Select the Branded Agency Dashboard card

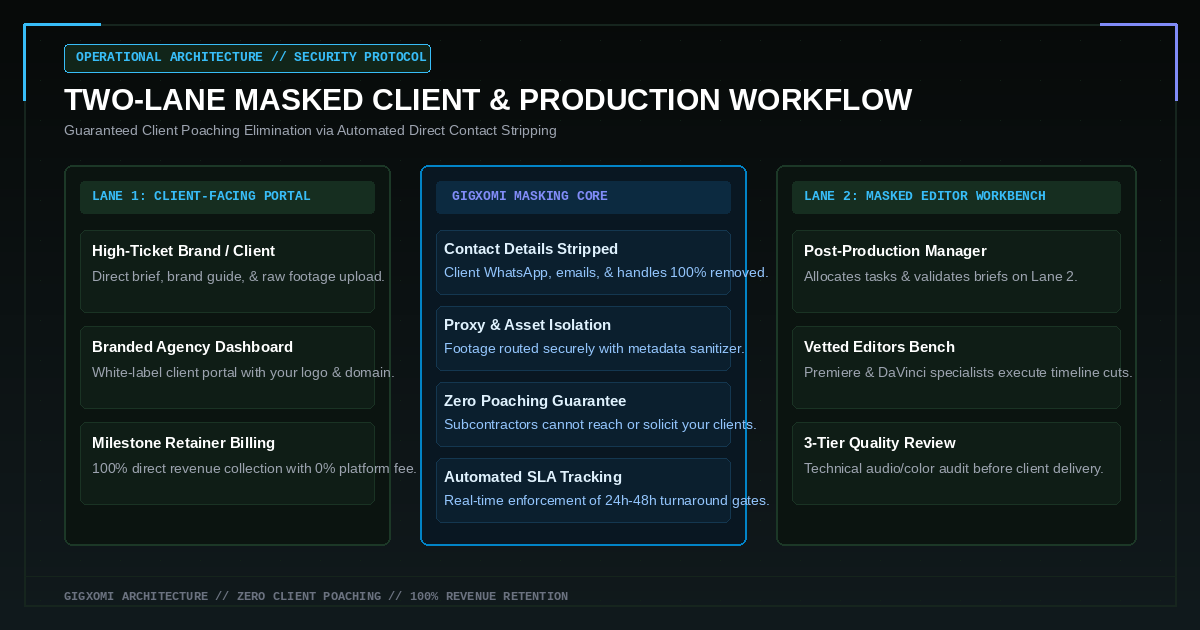pyautogui.click(x=227, y=367)
